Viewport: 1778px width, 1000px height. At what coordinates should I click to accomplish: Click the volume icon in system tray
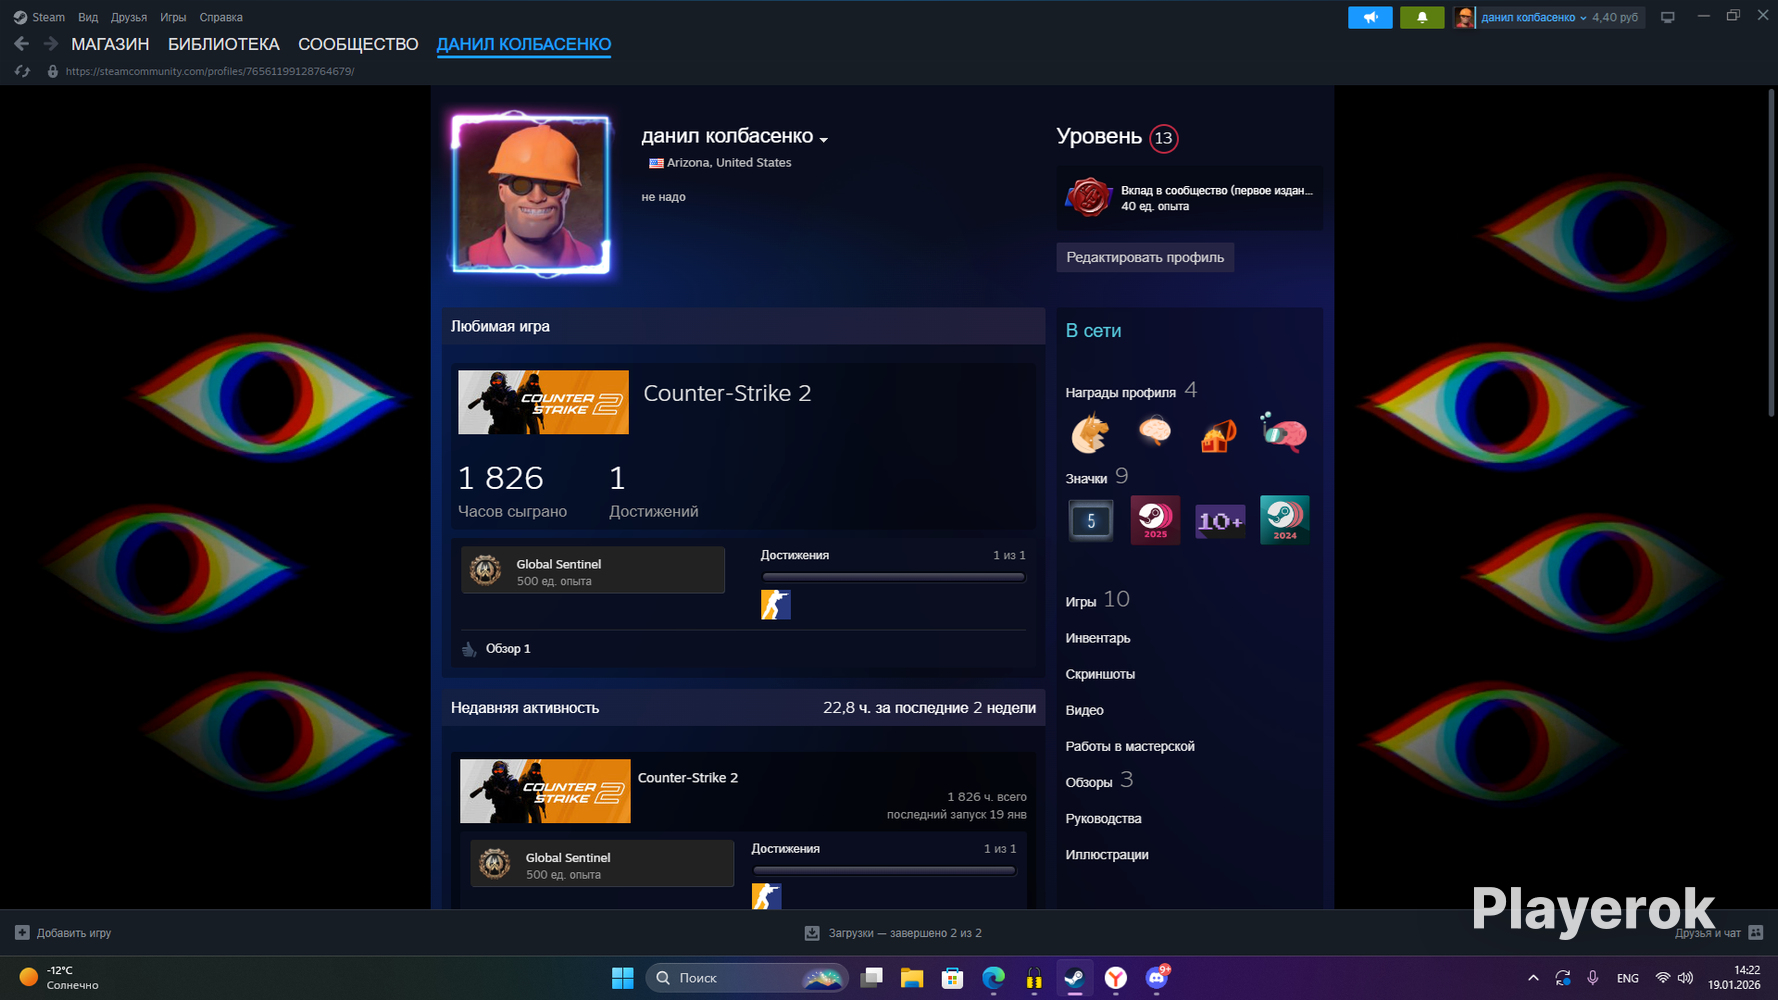[1686, 978]
